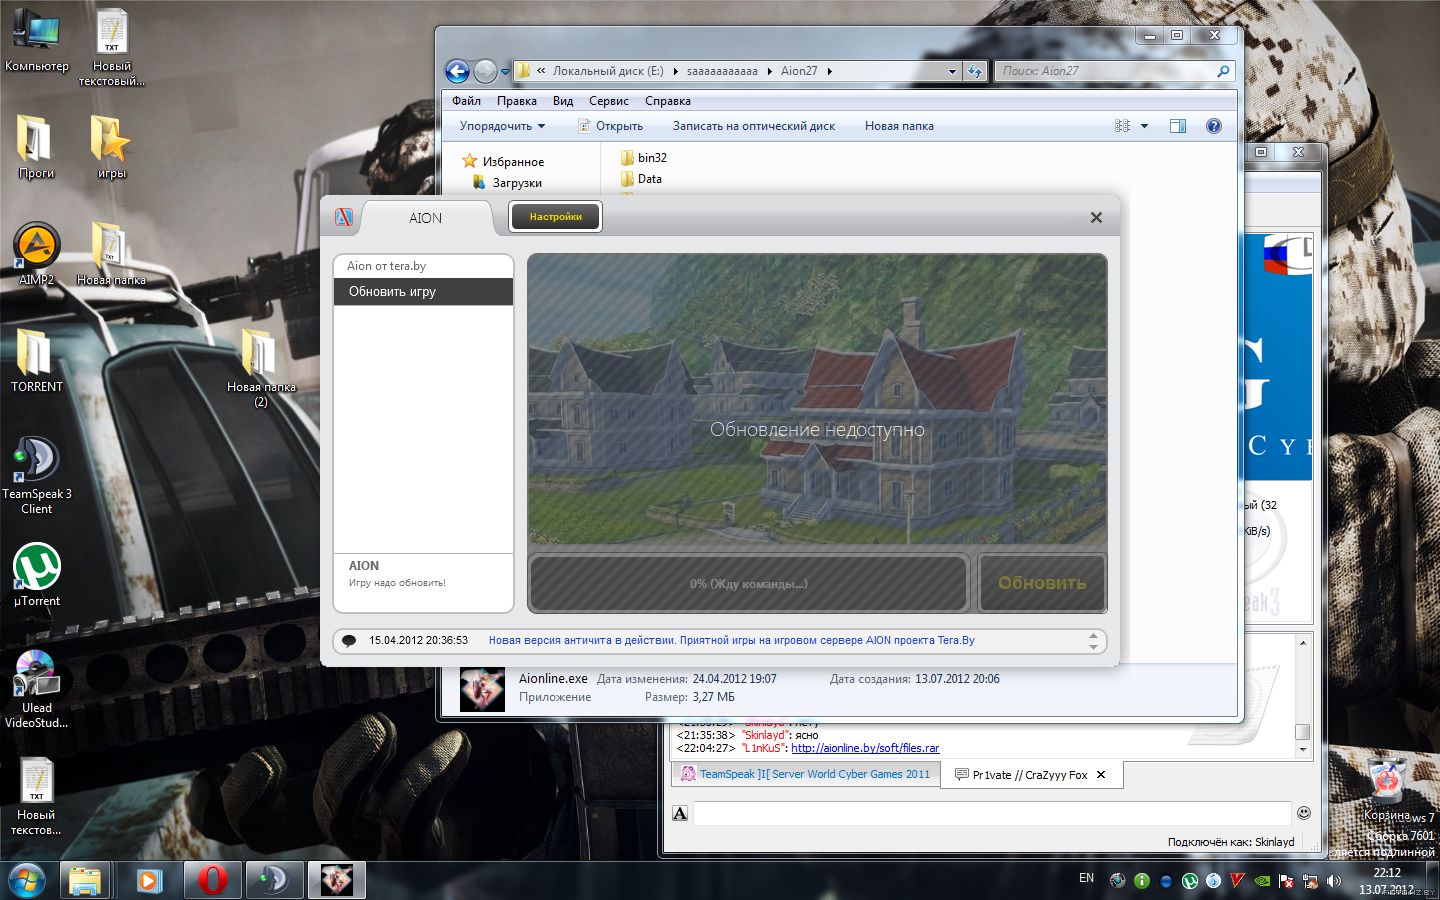This screenshot has height=900, width=1440.
Task: Expand the view options dropdown arrow
Action: [x=1144, y=126]
